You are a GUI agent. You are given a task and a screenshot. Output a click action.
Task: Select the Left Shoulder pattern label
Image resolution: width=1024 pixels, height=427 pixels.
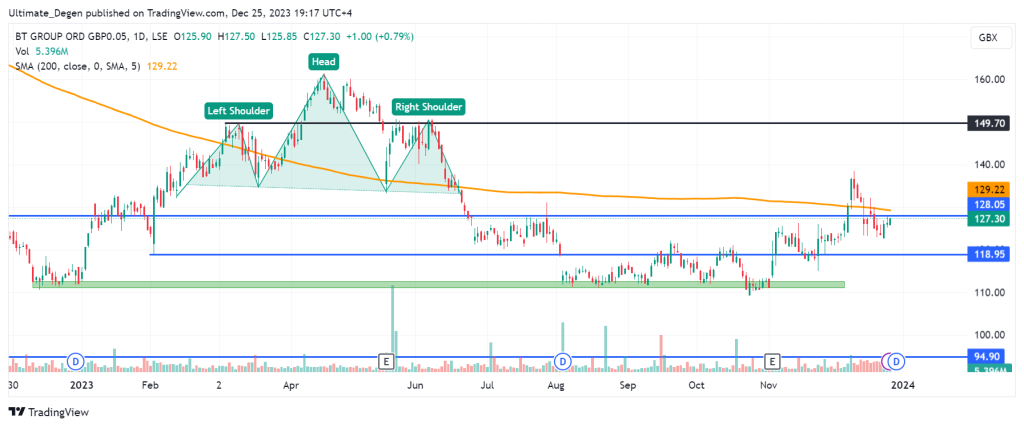(238, 111)
